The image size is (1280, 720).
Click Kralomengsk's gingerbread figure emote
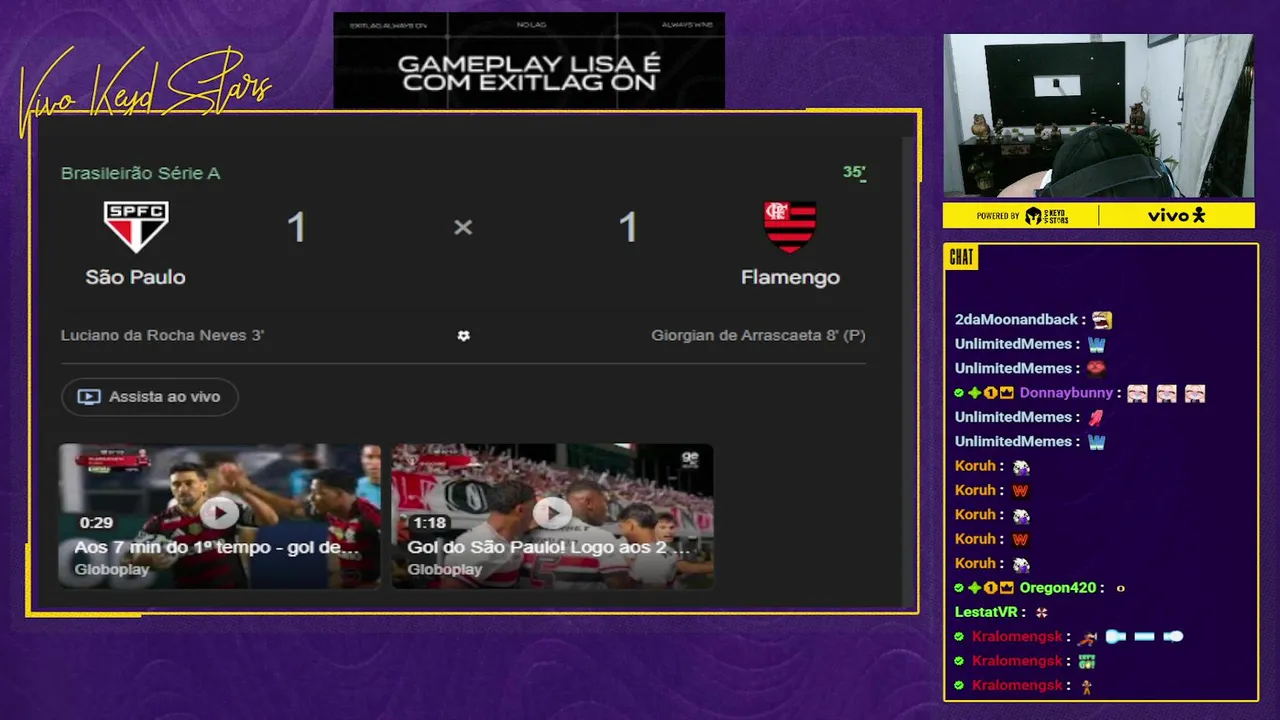point(1086,686)
